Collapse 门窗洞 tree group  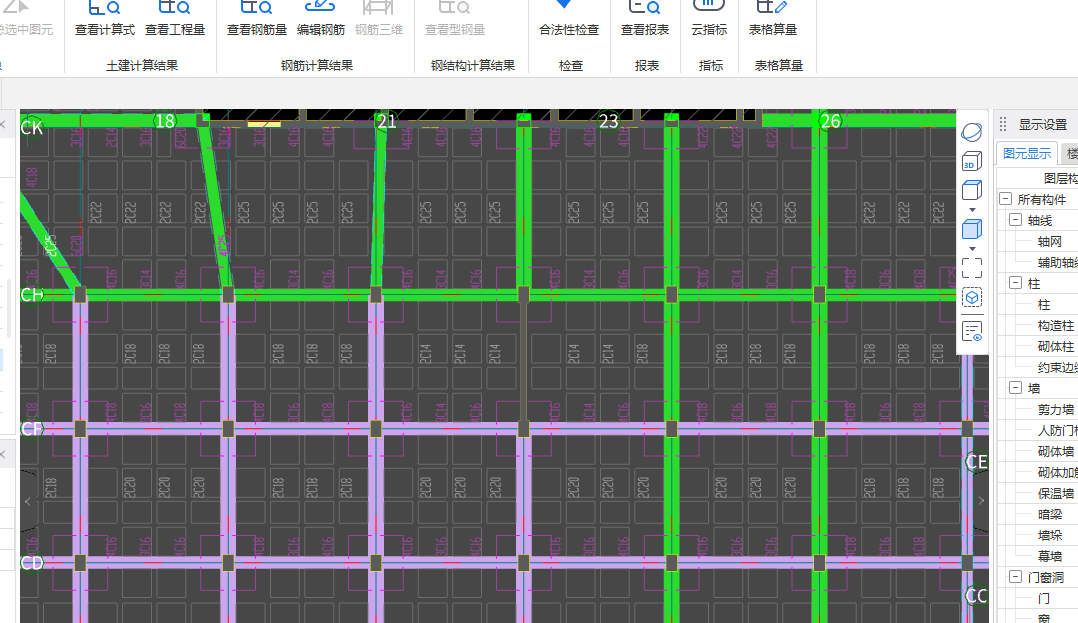pos(1015,576)
